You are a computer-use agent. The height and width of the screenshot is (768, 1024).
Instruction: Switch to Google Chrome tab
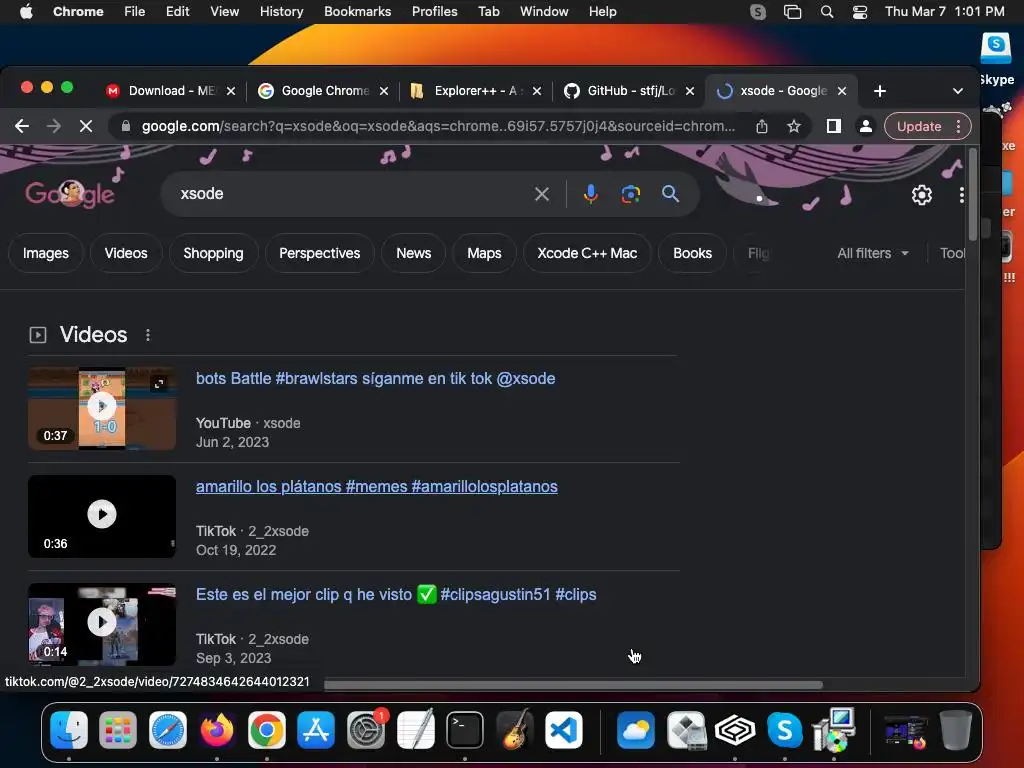click(x=325, y=91)
